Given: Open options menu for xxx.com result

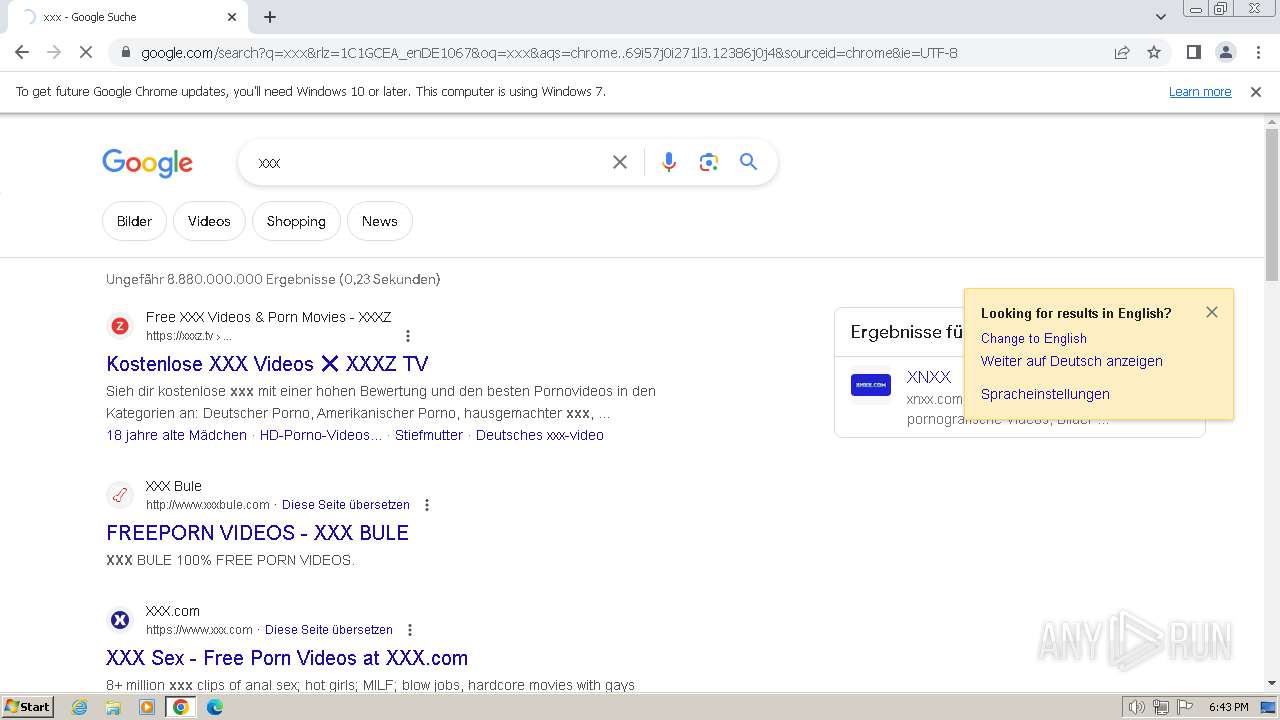Looking at the screenshot, I should (410, 630).
